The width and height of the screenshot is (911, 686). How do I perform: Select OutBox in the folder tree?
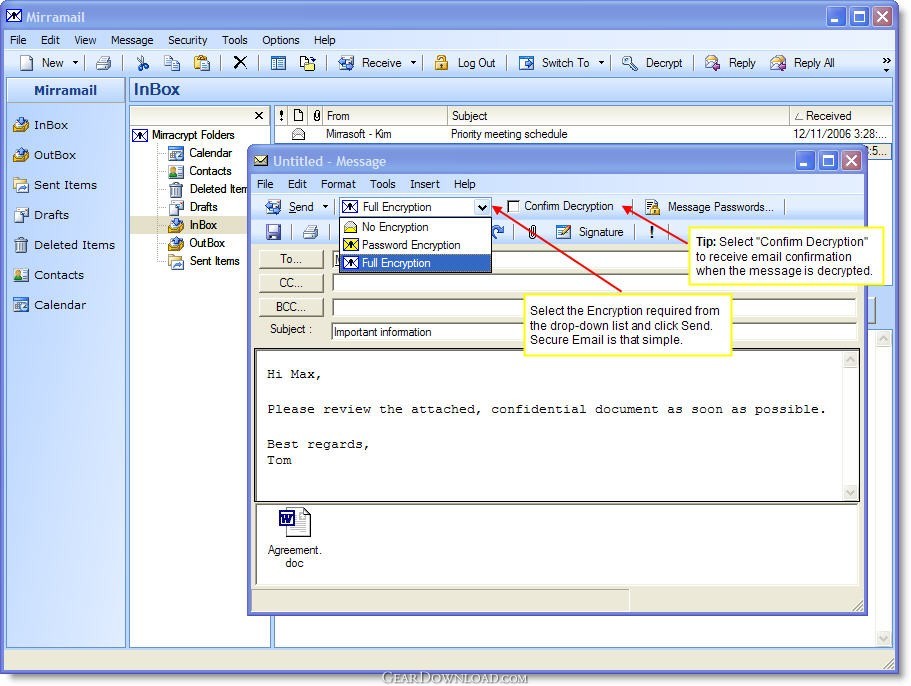(197, 243)
